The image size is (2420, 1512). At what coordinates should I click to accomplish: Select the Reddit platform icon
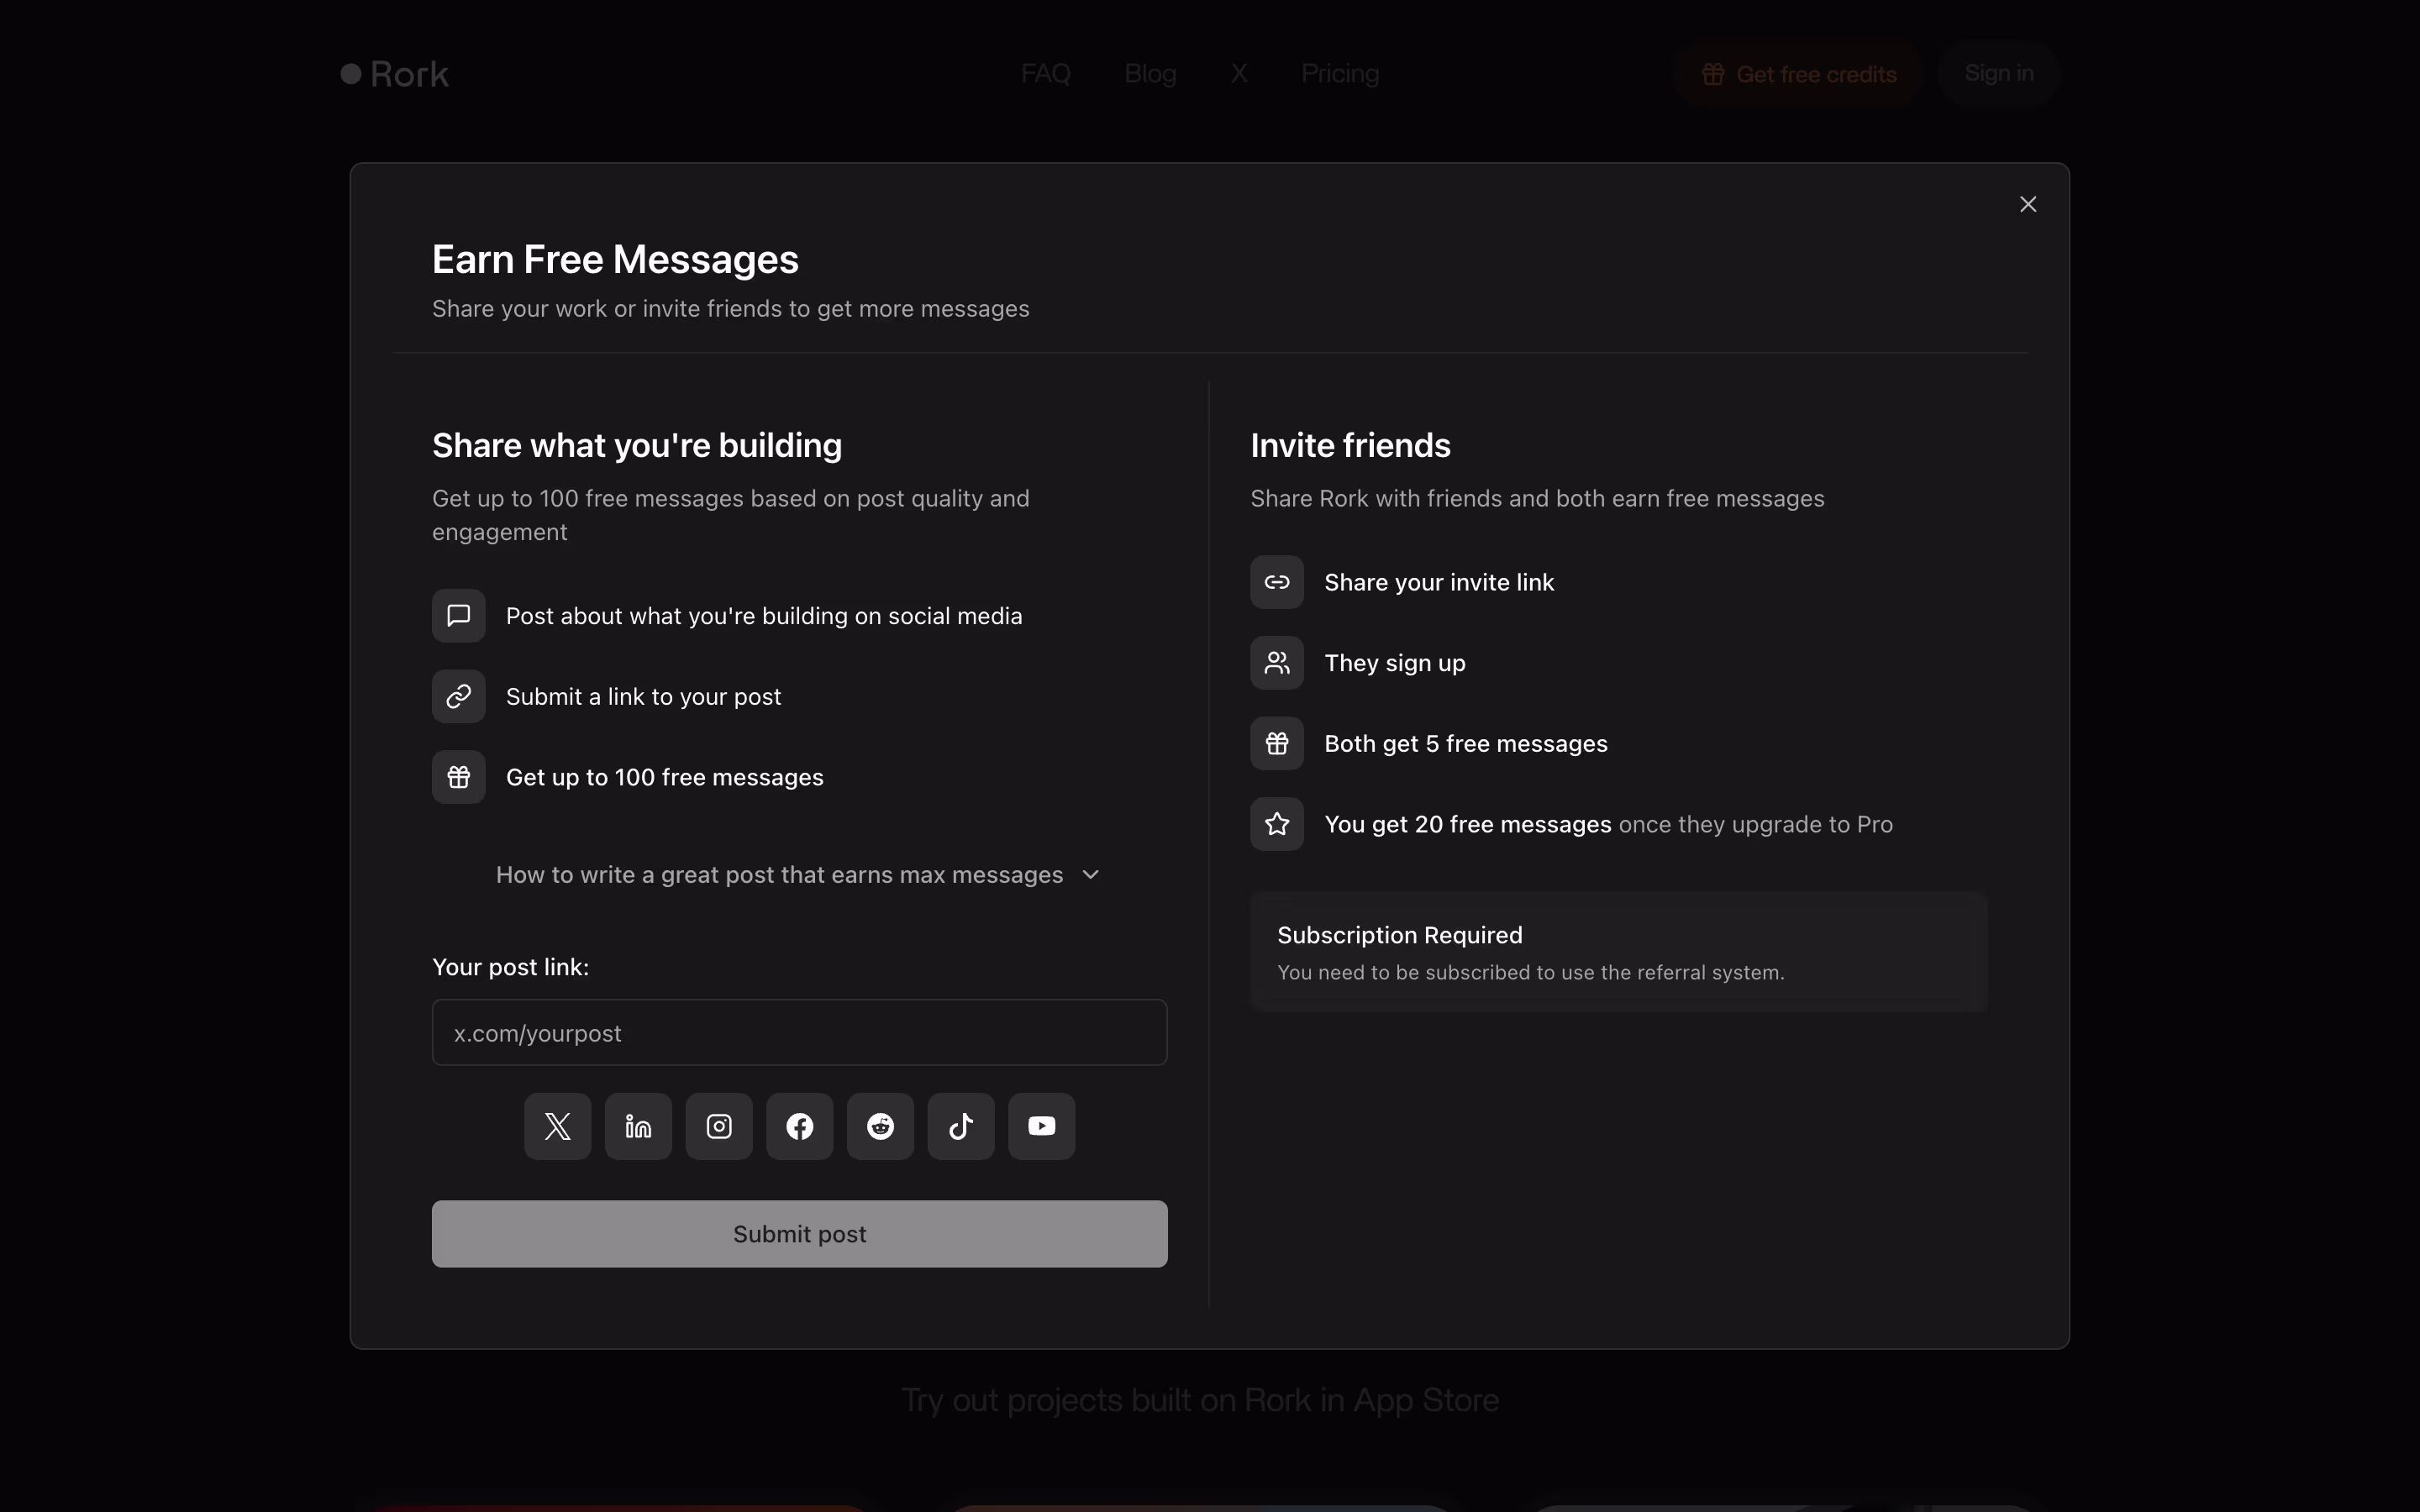pos(880,1126)
